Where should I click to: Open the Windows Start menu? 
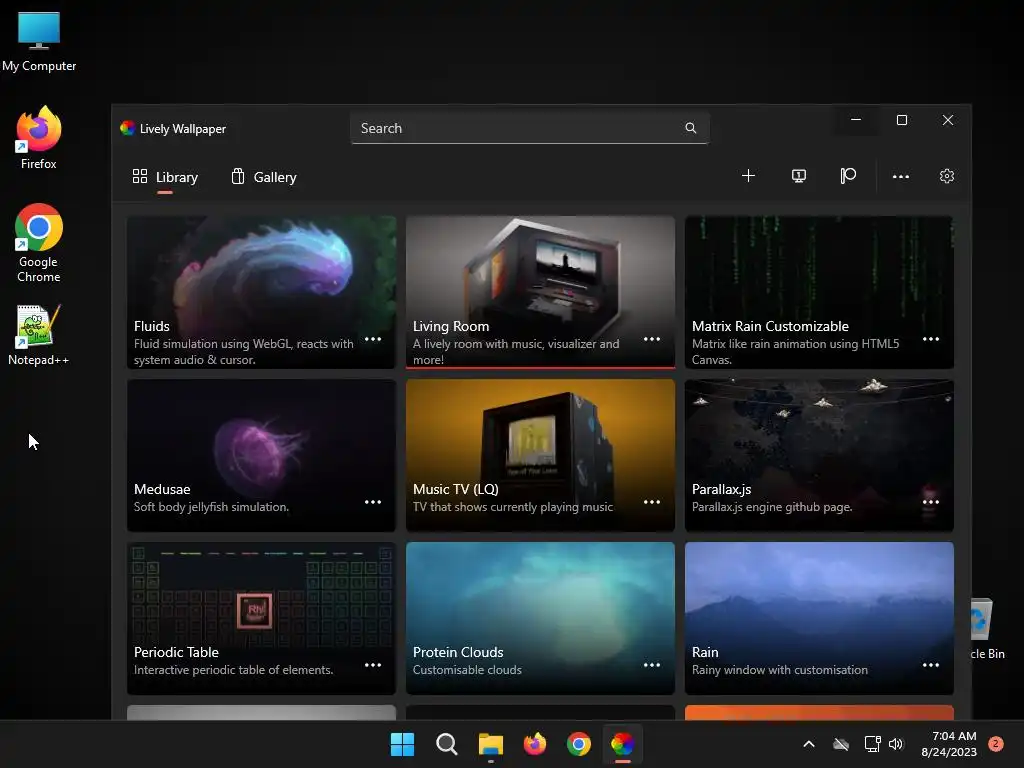click(402, 744)
